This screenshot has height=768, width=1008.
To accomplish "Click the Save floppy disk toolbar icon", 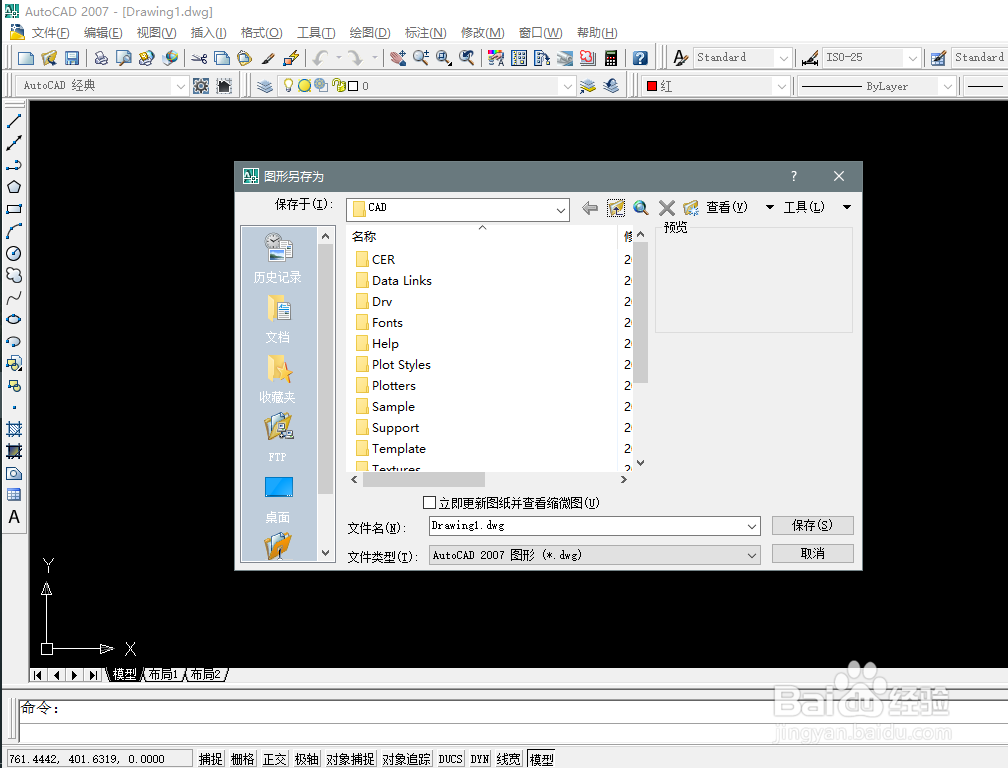I will click(72, 58).
